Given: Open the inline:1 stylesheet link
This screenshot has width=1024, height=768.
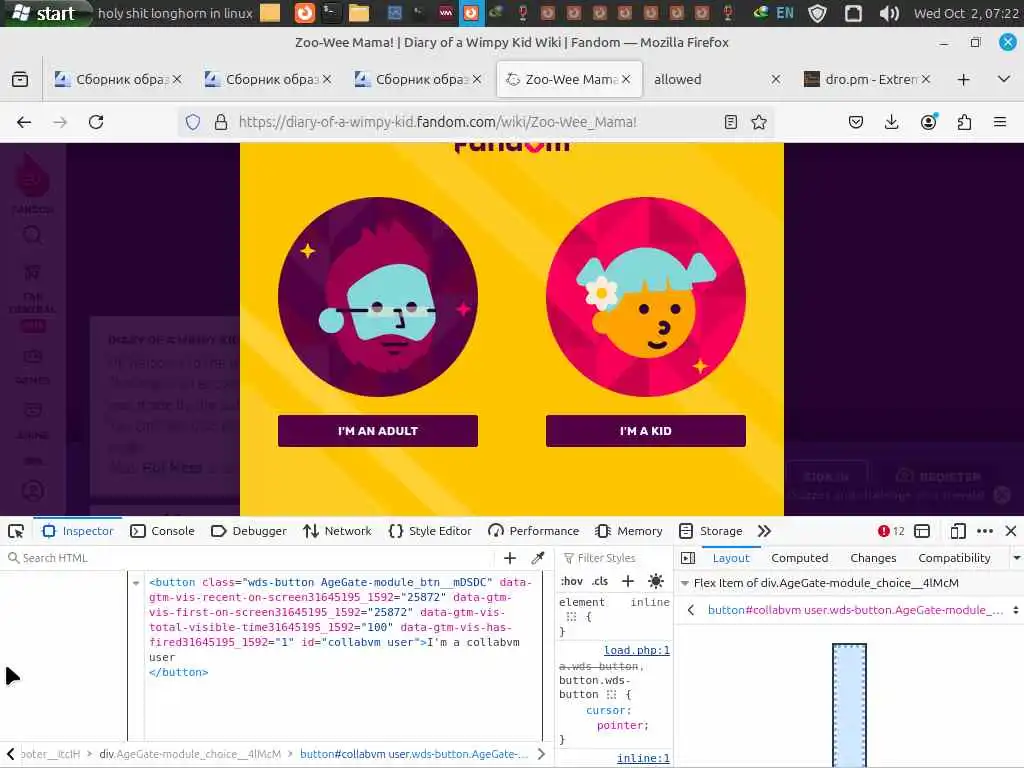Looking at the screenshot, I should (643, 758).
